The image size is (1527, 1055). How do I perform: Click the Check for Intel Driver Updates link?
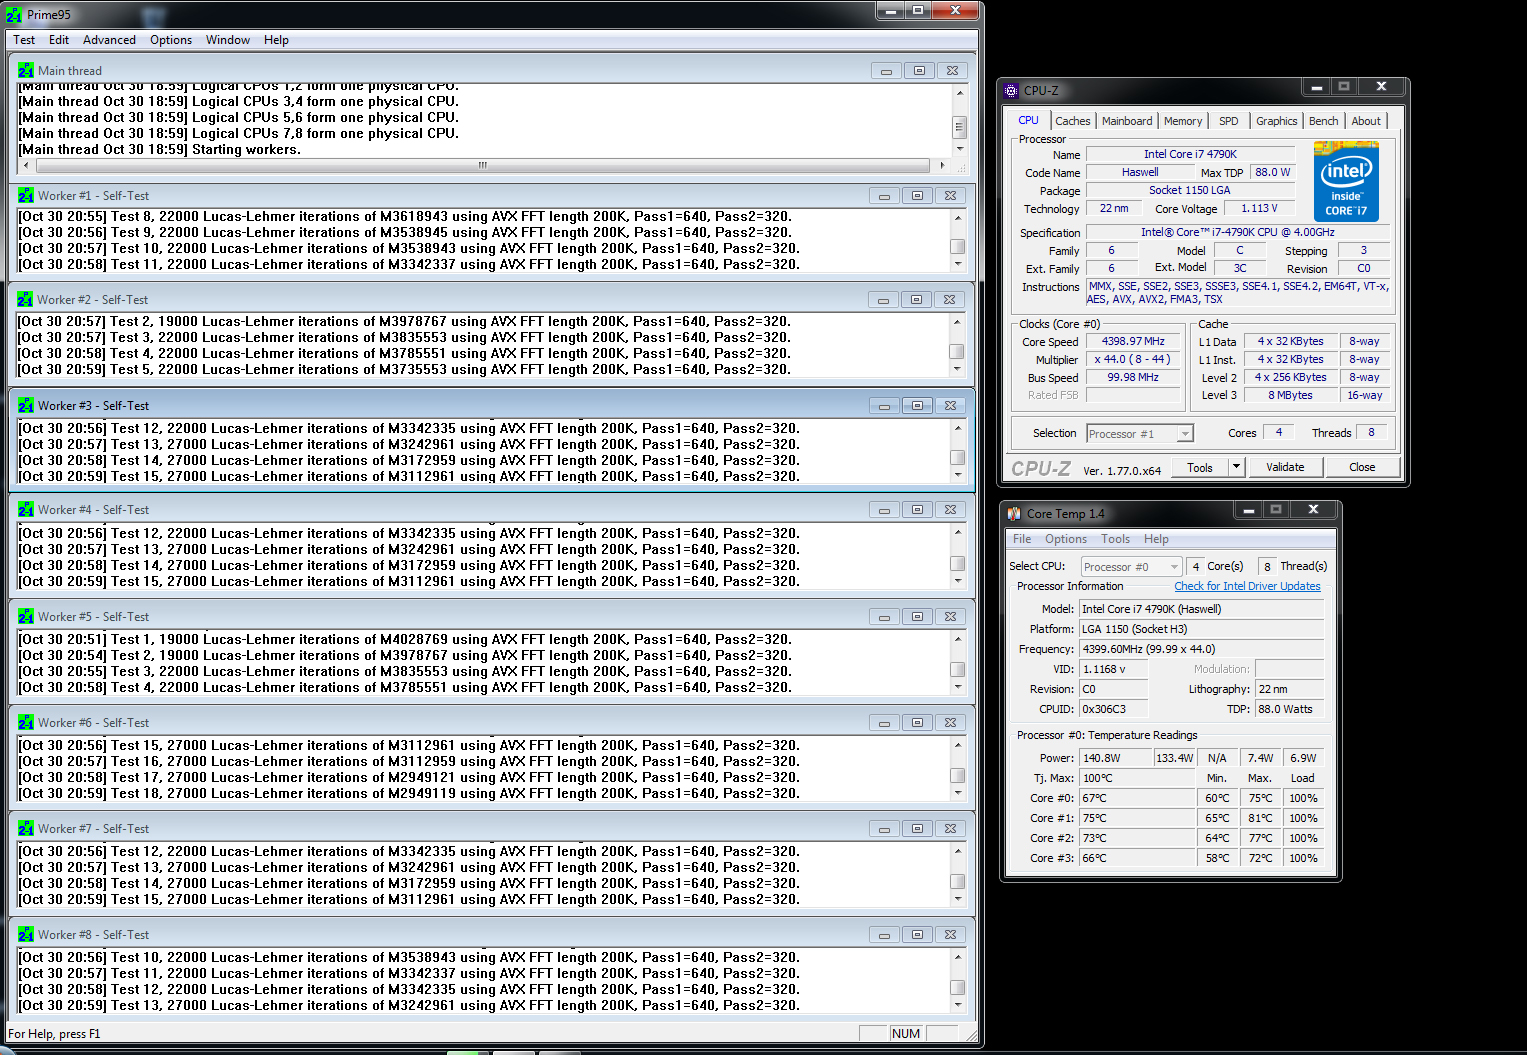click(1247, 586)
